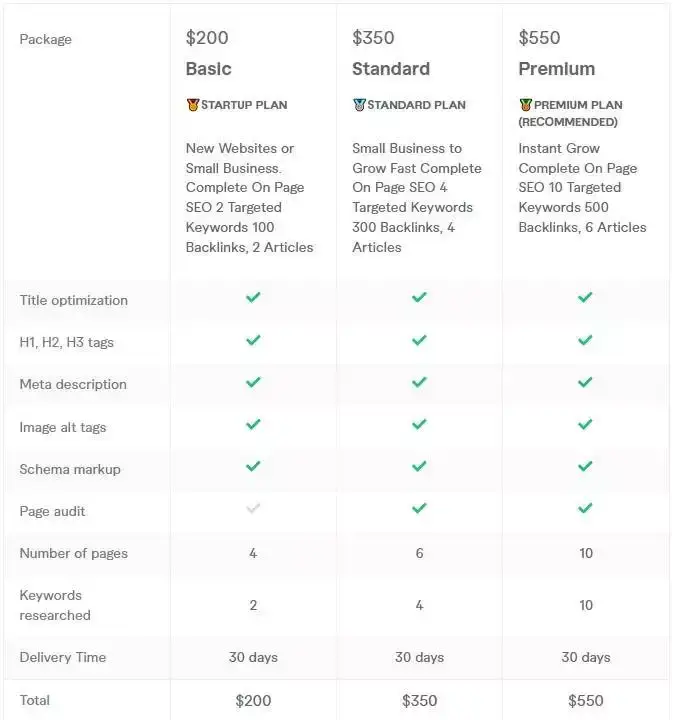Click the grayed-out Page audit checkmark for Basic
The width and height of the screenshot is (673, 720).
[x=253, y=508]
